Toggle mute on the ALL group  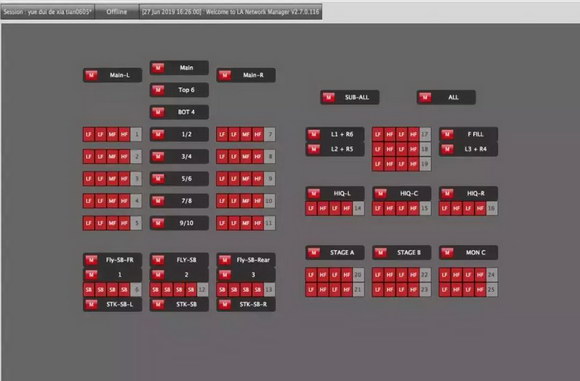425,97
